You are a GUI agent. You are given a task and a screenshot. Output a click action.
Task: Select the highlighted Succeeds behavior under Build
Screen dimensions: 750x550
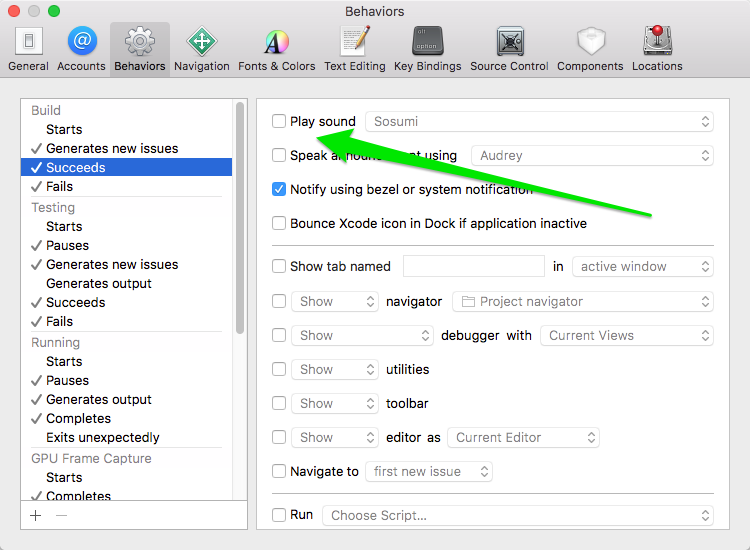pyautogui.click(x=127, y=167)
